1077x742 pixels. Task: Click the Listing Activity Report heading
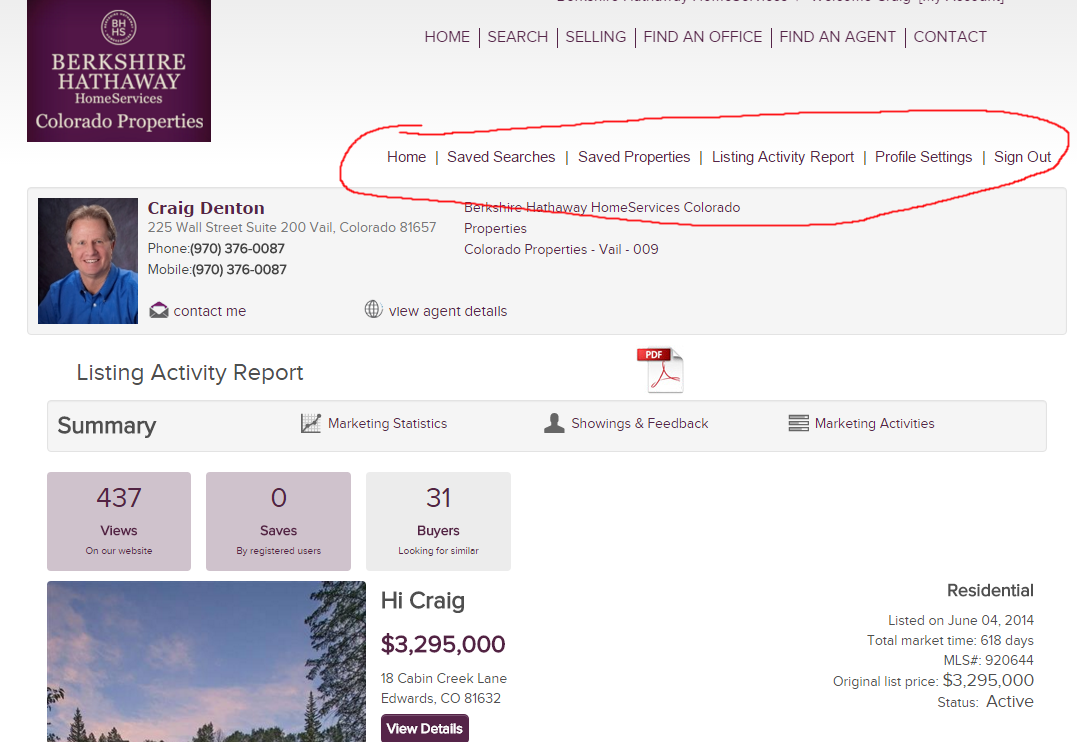click(190, 372)
